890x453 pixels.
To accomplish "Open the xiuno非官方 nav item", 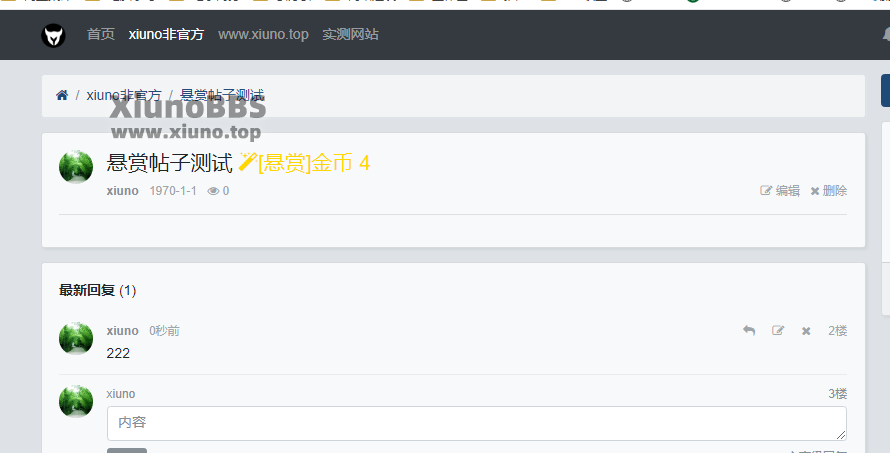I will [x=166, y=35].
